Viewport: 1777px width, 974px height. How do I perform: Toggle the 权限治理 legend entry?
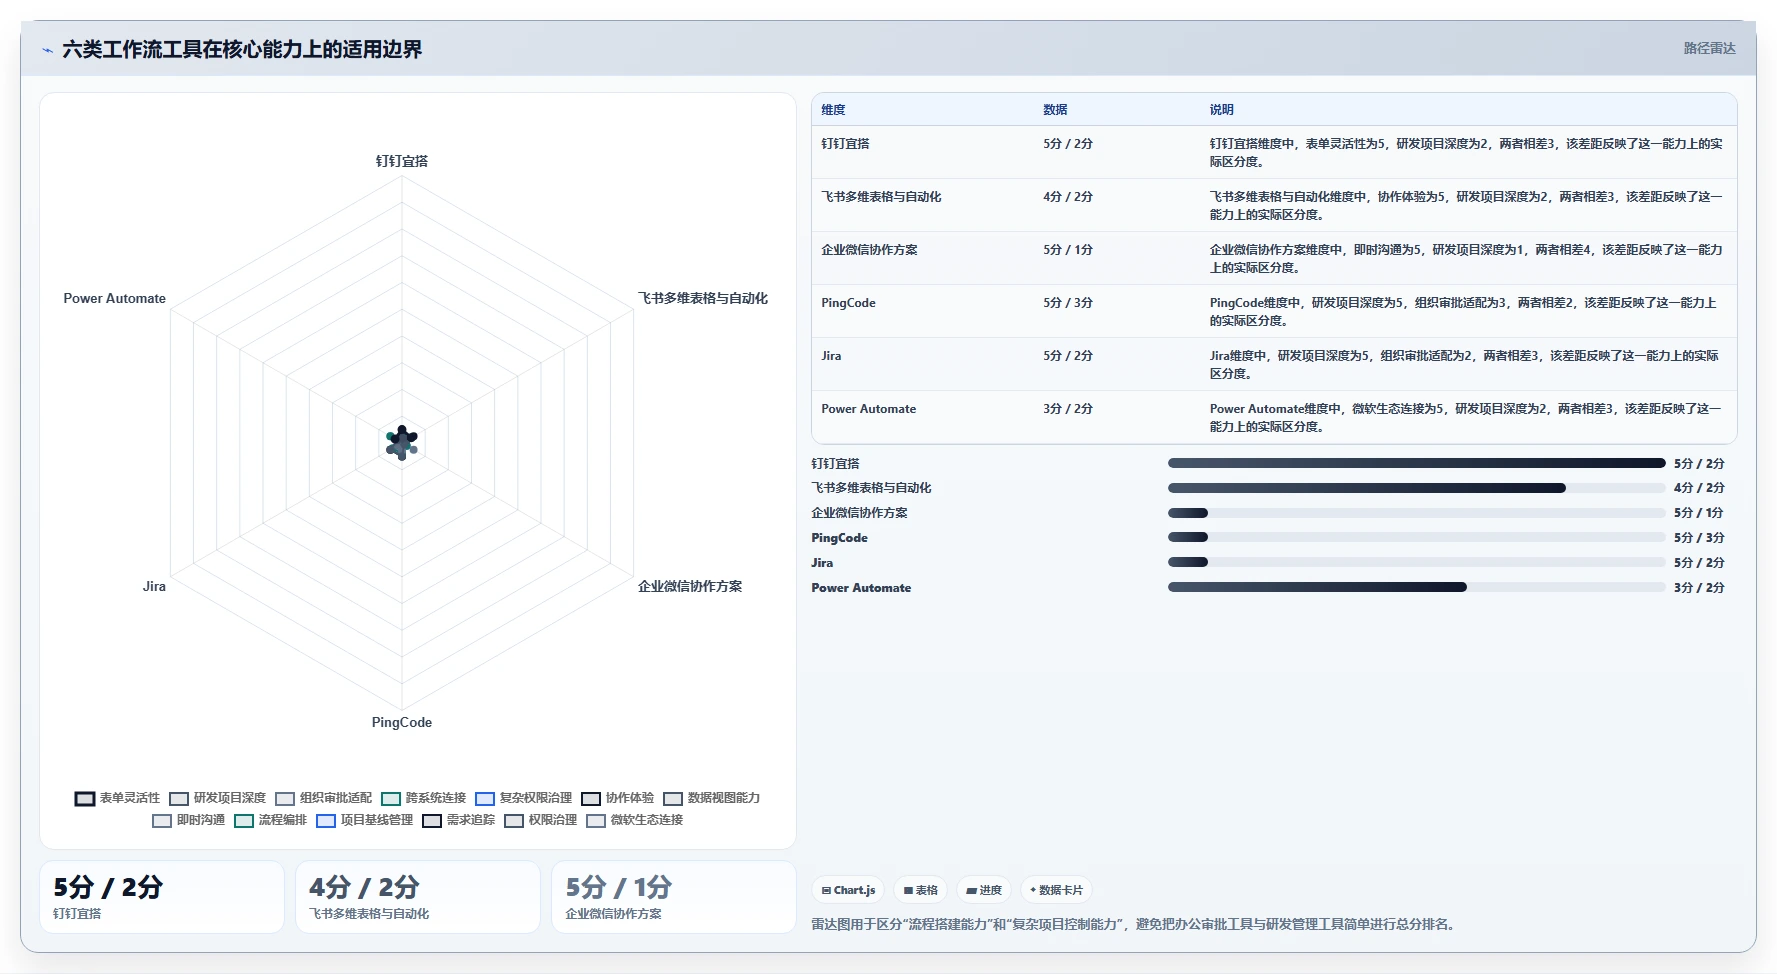(x=540, y=820)
